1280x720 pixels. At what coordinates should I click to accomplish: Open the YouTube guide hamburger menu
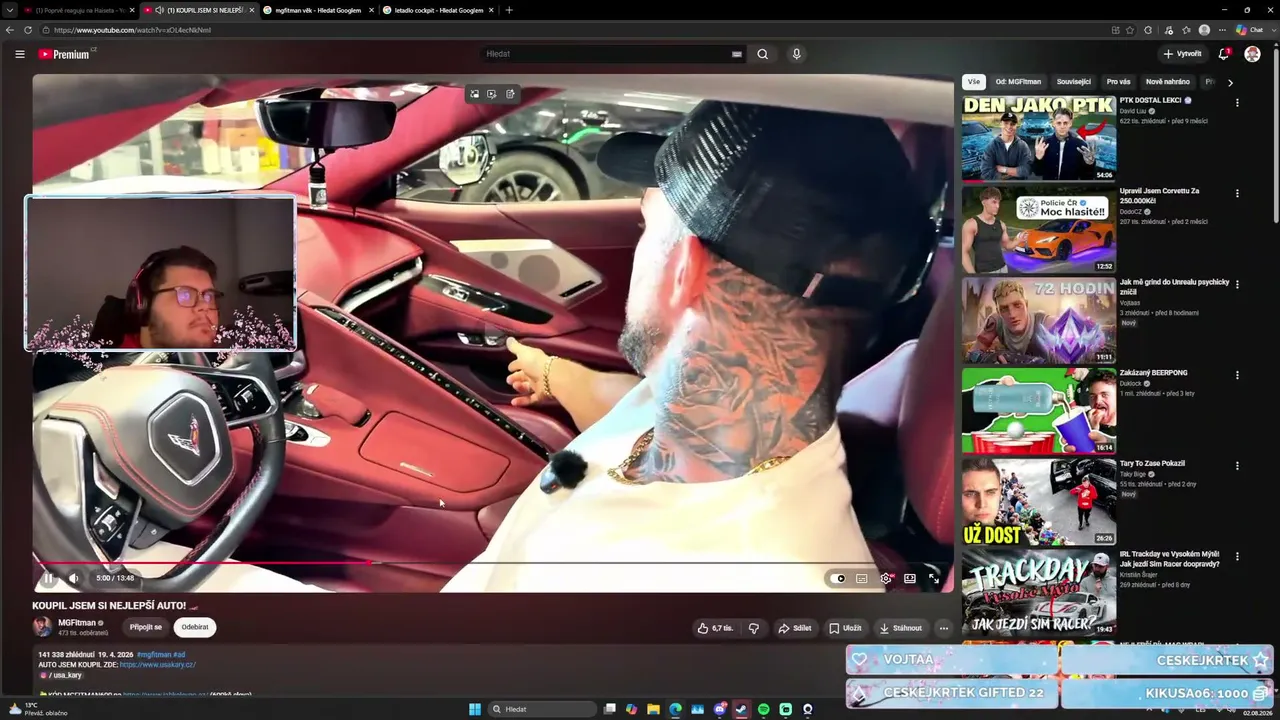[20, 54]
